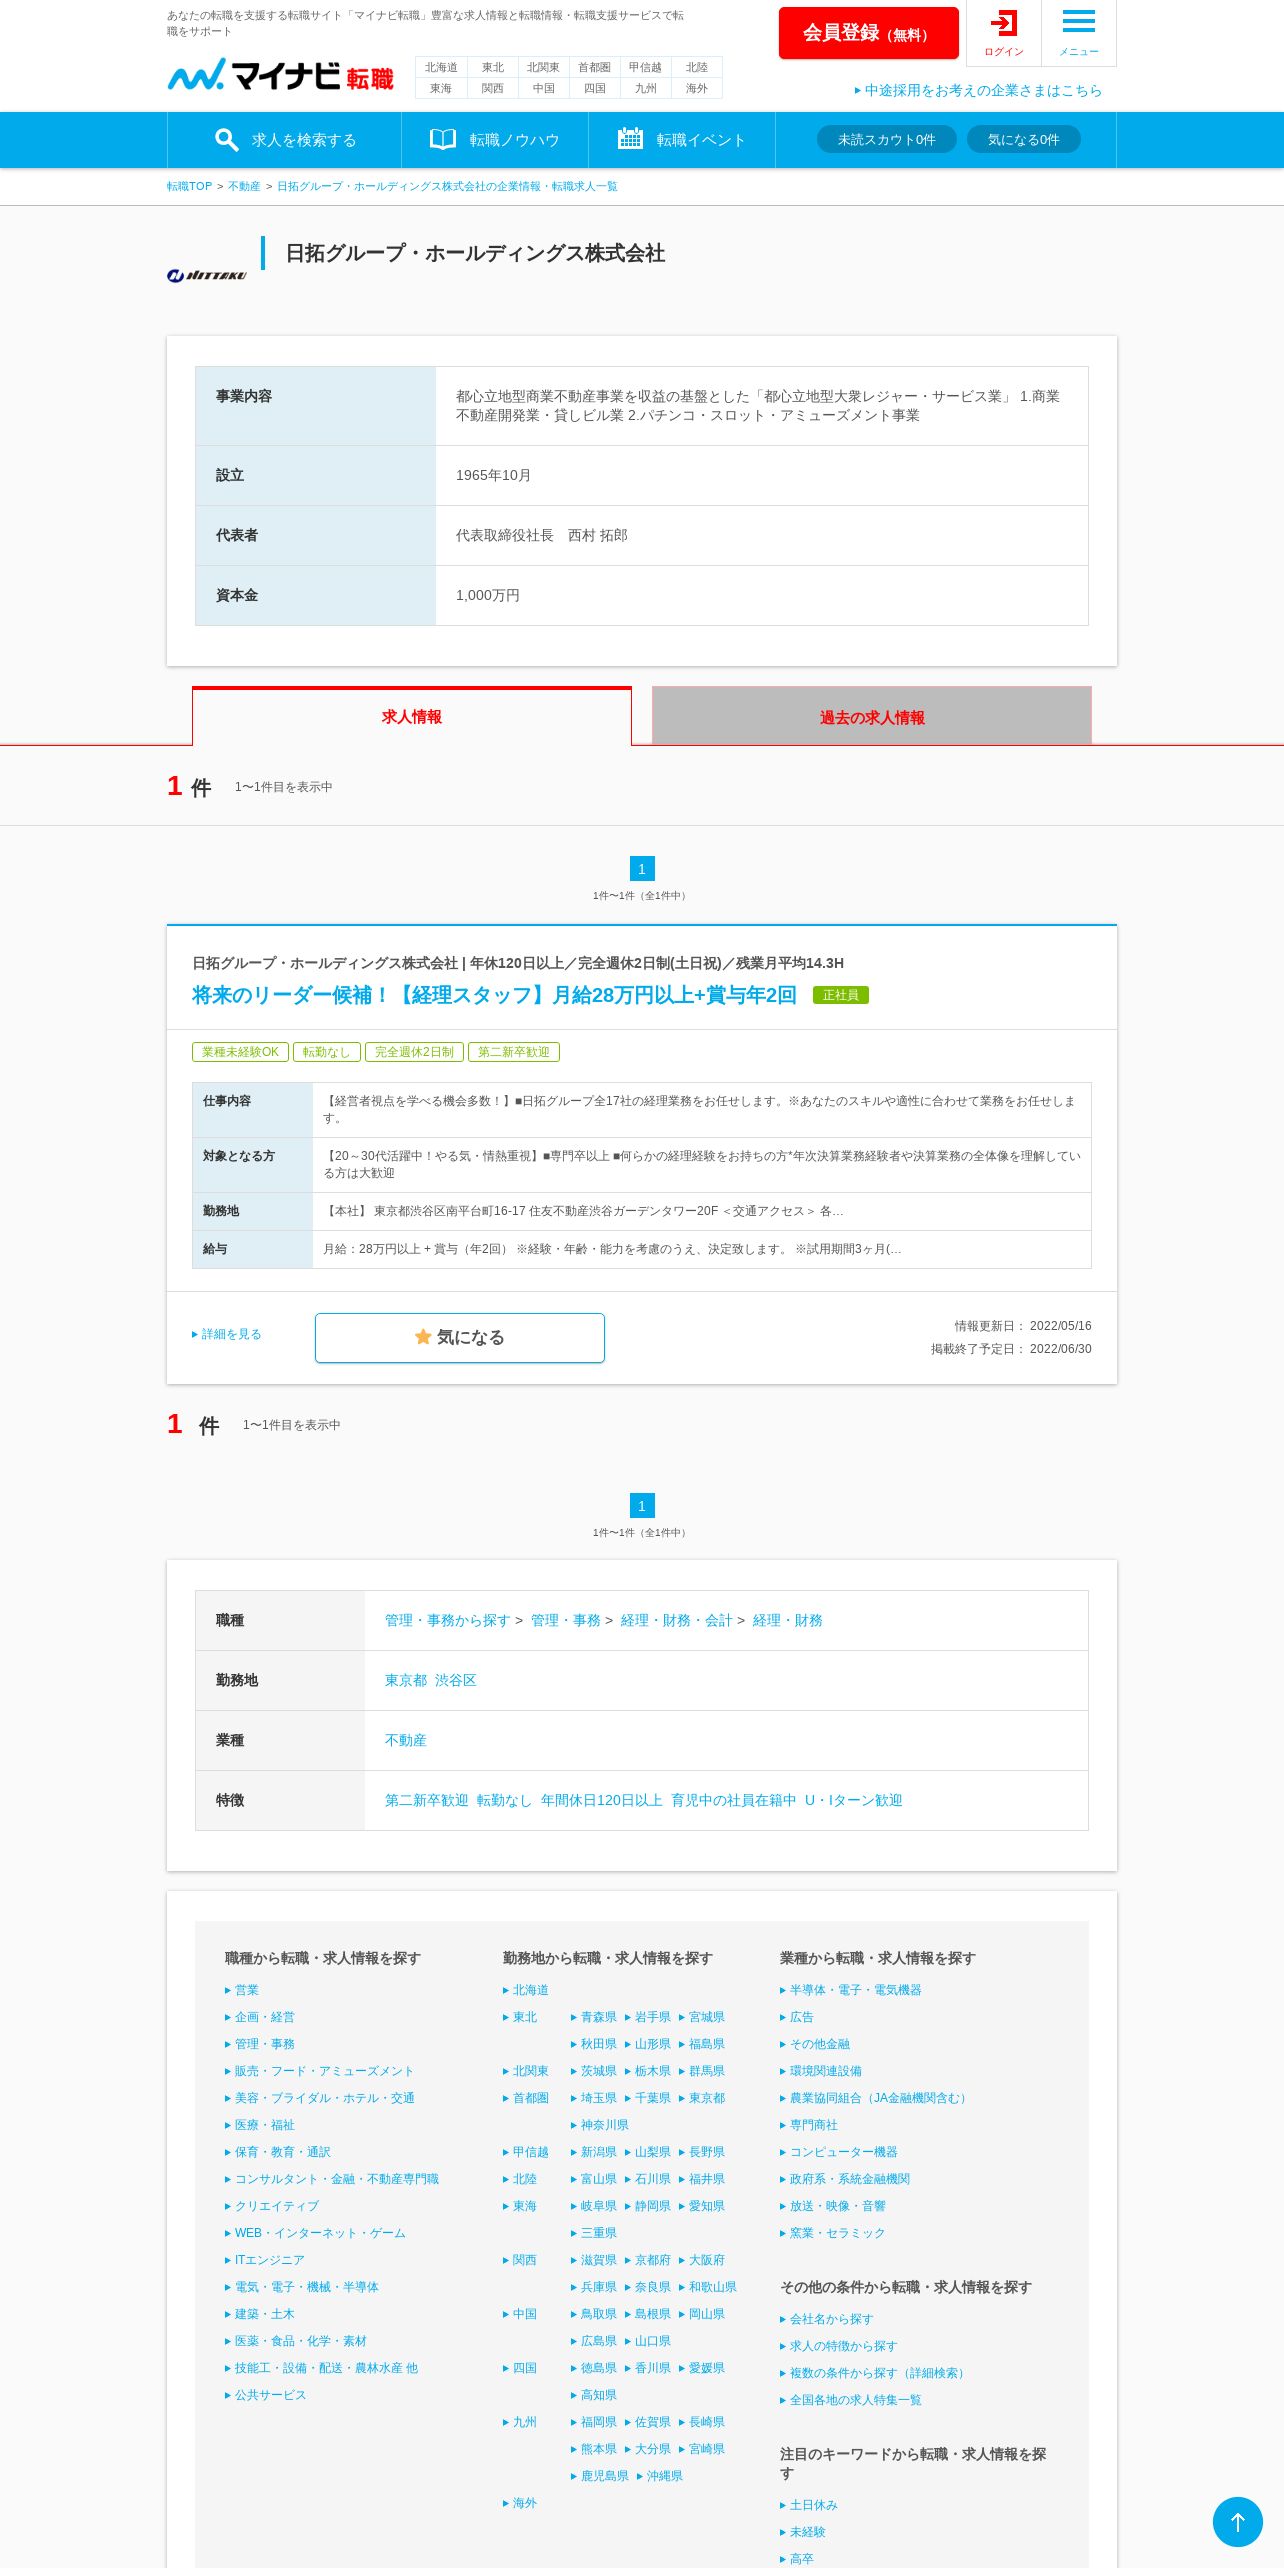Click the 会社名から探す footer link
The image size is (1284, 2568).
point(827,2319)
